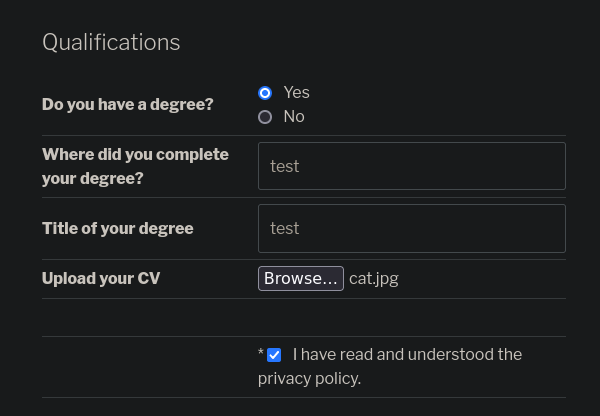The image size is (600, 416).
Task: Uncheck the privacy policy checkbox
Action: click(274, 355)
